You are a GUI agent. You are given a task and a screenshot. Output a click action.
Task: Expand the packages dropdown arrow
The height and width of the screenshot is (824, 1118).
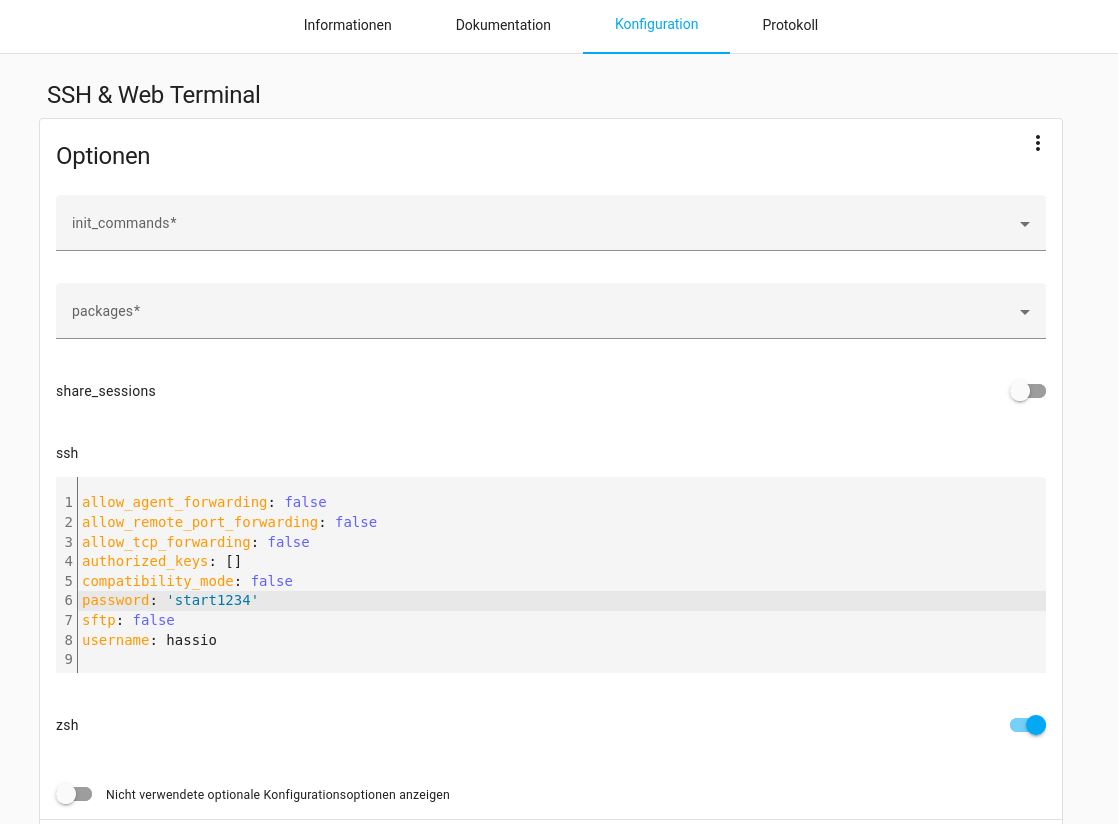1024,312
